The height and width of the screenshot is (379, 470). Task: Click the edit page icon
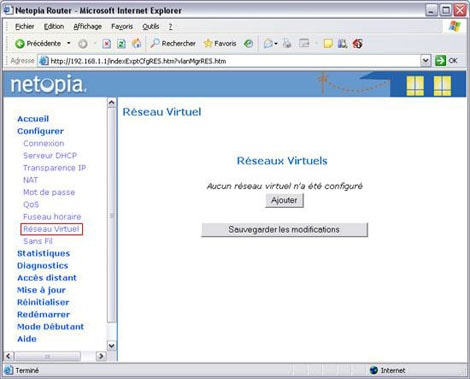(x=304, y=43)
